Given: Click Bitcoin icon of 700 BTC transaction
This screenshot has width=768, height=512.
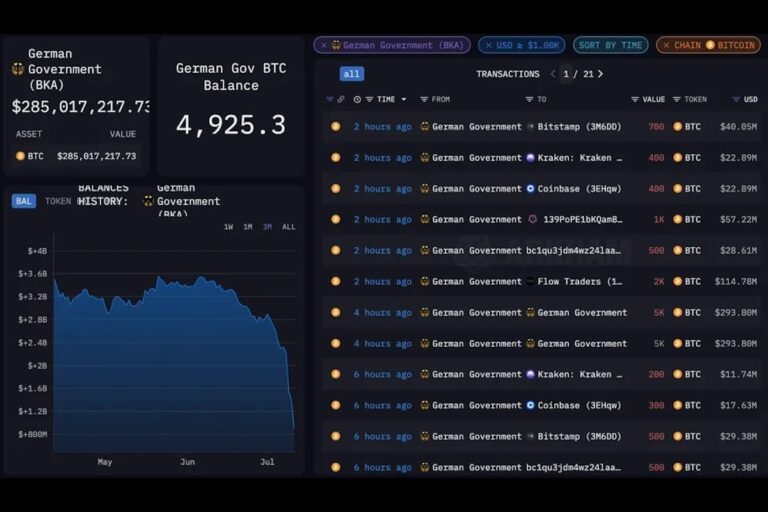Looking at the screenshot, I should pyautogui.click(x=336, y=126).
